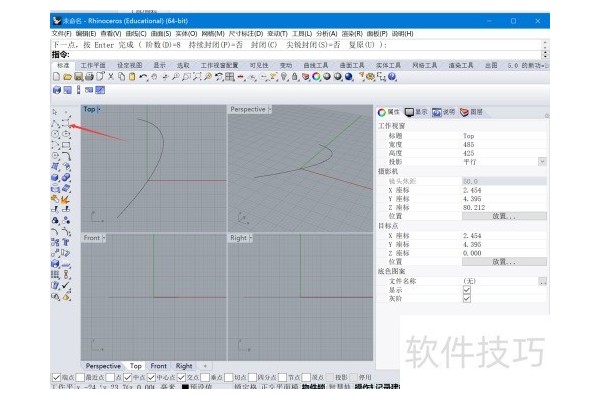This screenshot has height=400, width=600.
Task: Open the 投影 projection dropdown arrow
Action: (542, 162)
